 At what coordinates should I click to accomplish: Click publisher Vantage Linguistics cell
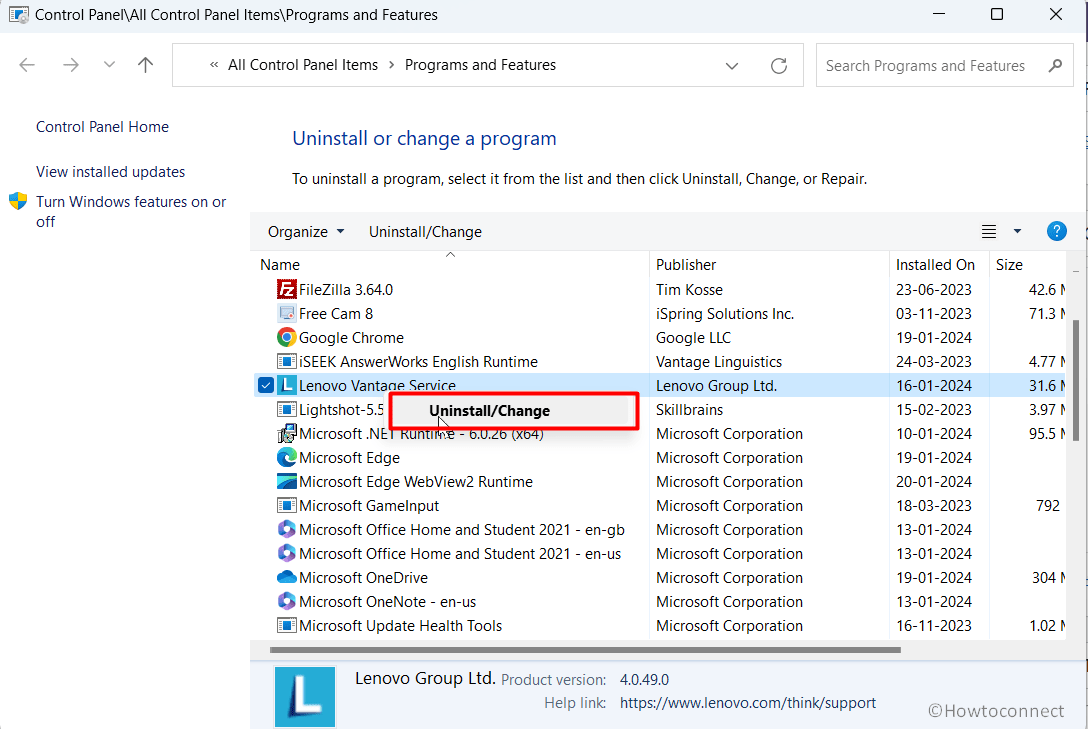click(718, 362)
